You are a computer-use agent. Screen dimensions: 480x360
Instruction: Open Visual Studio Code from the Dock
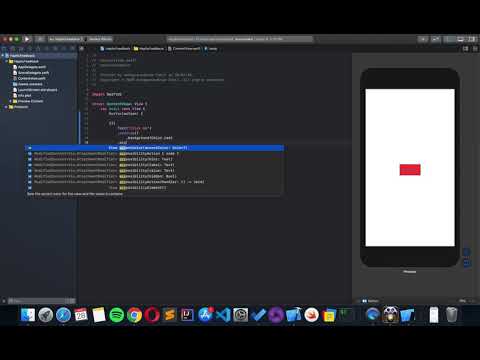click(x=223, y=315)
